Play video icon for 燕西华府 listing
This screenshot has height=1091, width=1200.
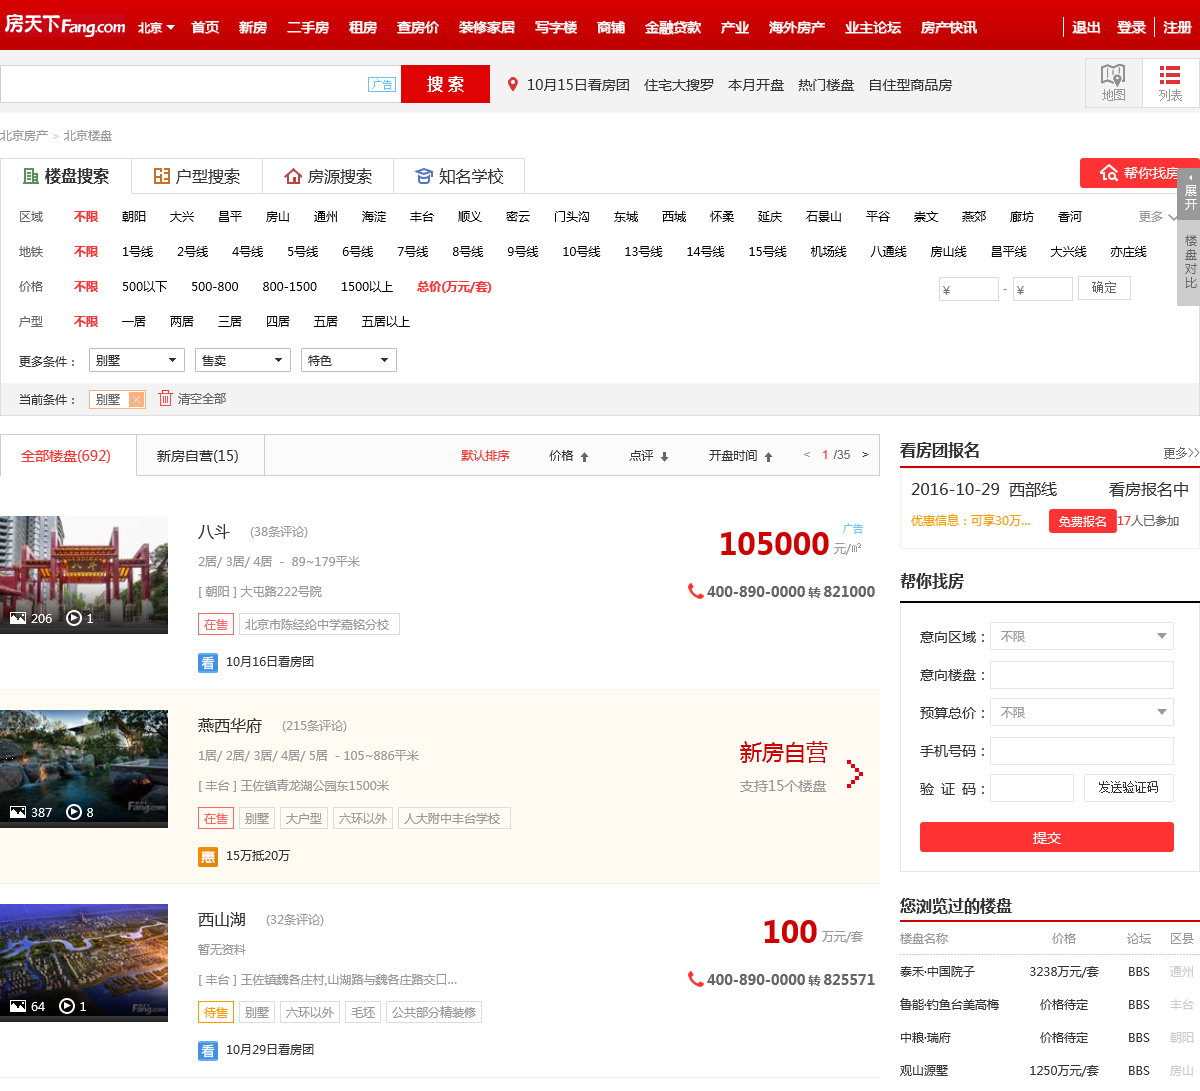coord(73,812)
